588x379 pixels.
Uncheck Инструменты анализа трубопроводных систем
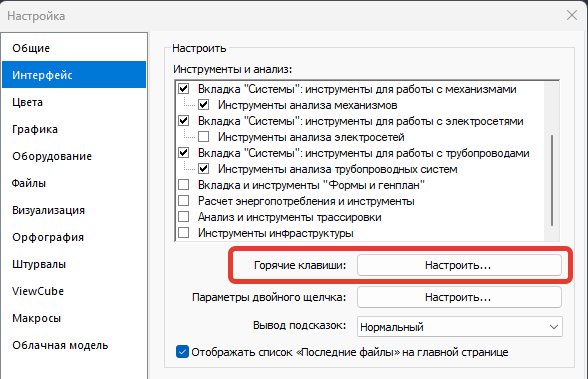pos(204,169)
